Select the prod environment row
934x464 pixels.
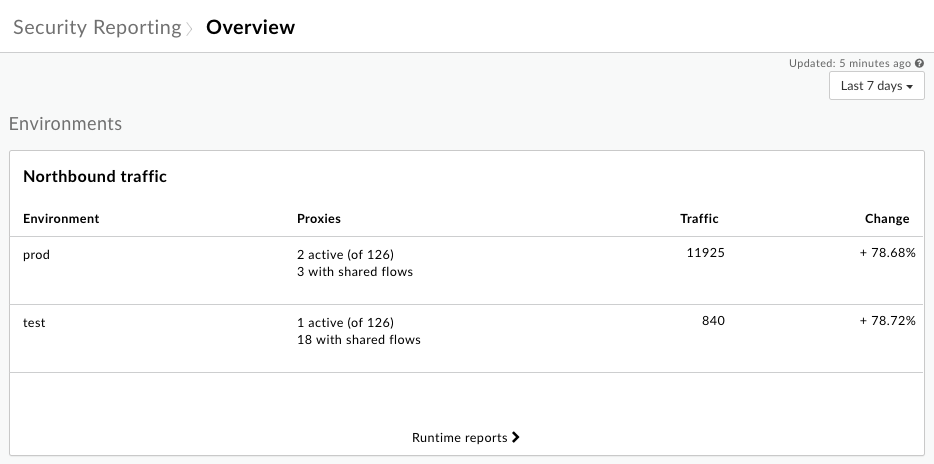(x=36, y=254)
